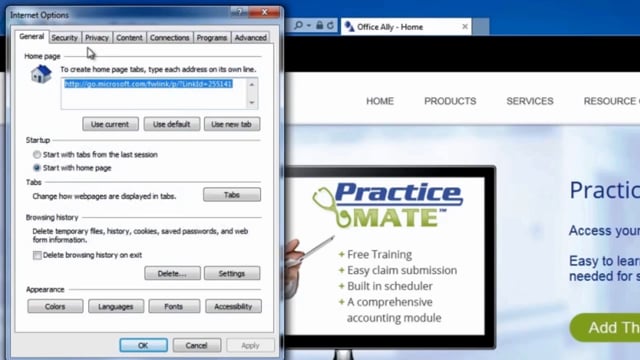This screenshot has width=640, height=360.
Task: Open the Internet Options help button
Action: 239,12
